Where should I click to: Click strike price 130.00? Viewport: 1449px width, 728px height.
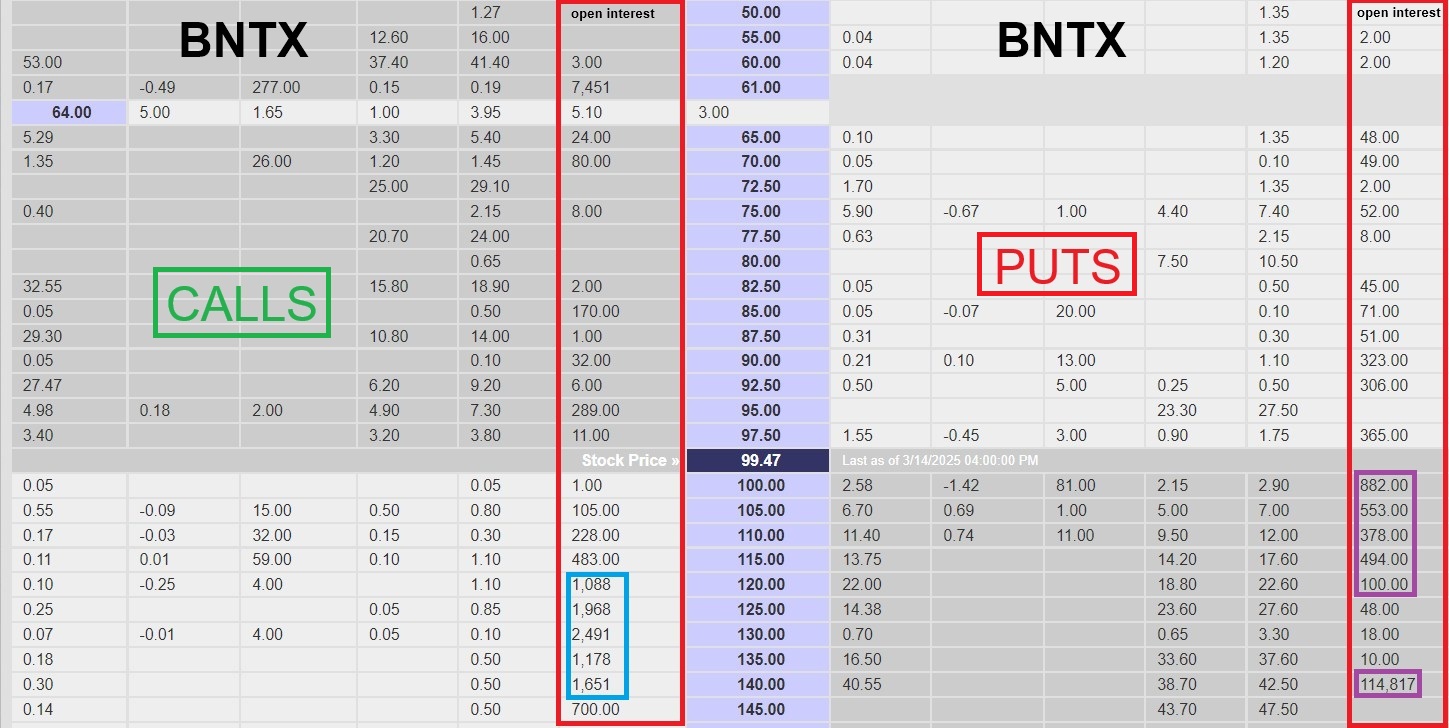coord(760,634)
